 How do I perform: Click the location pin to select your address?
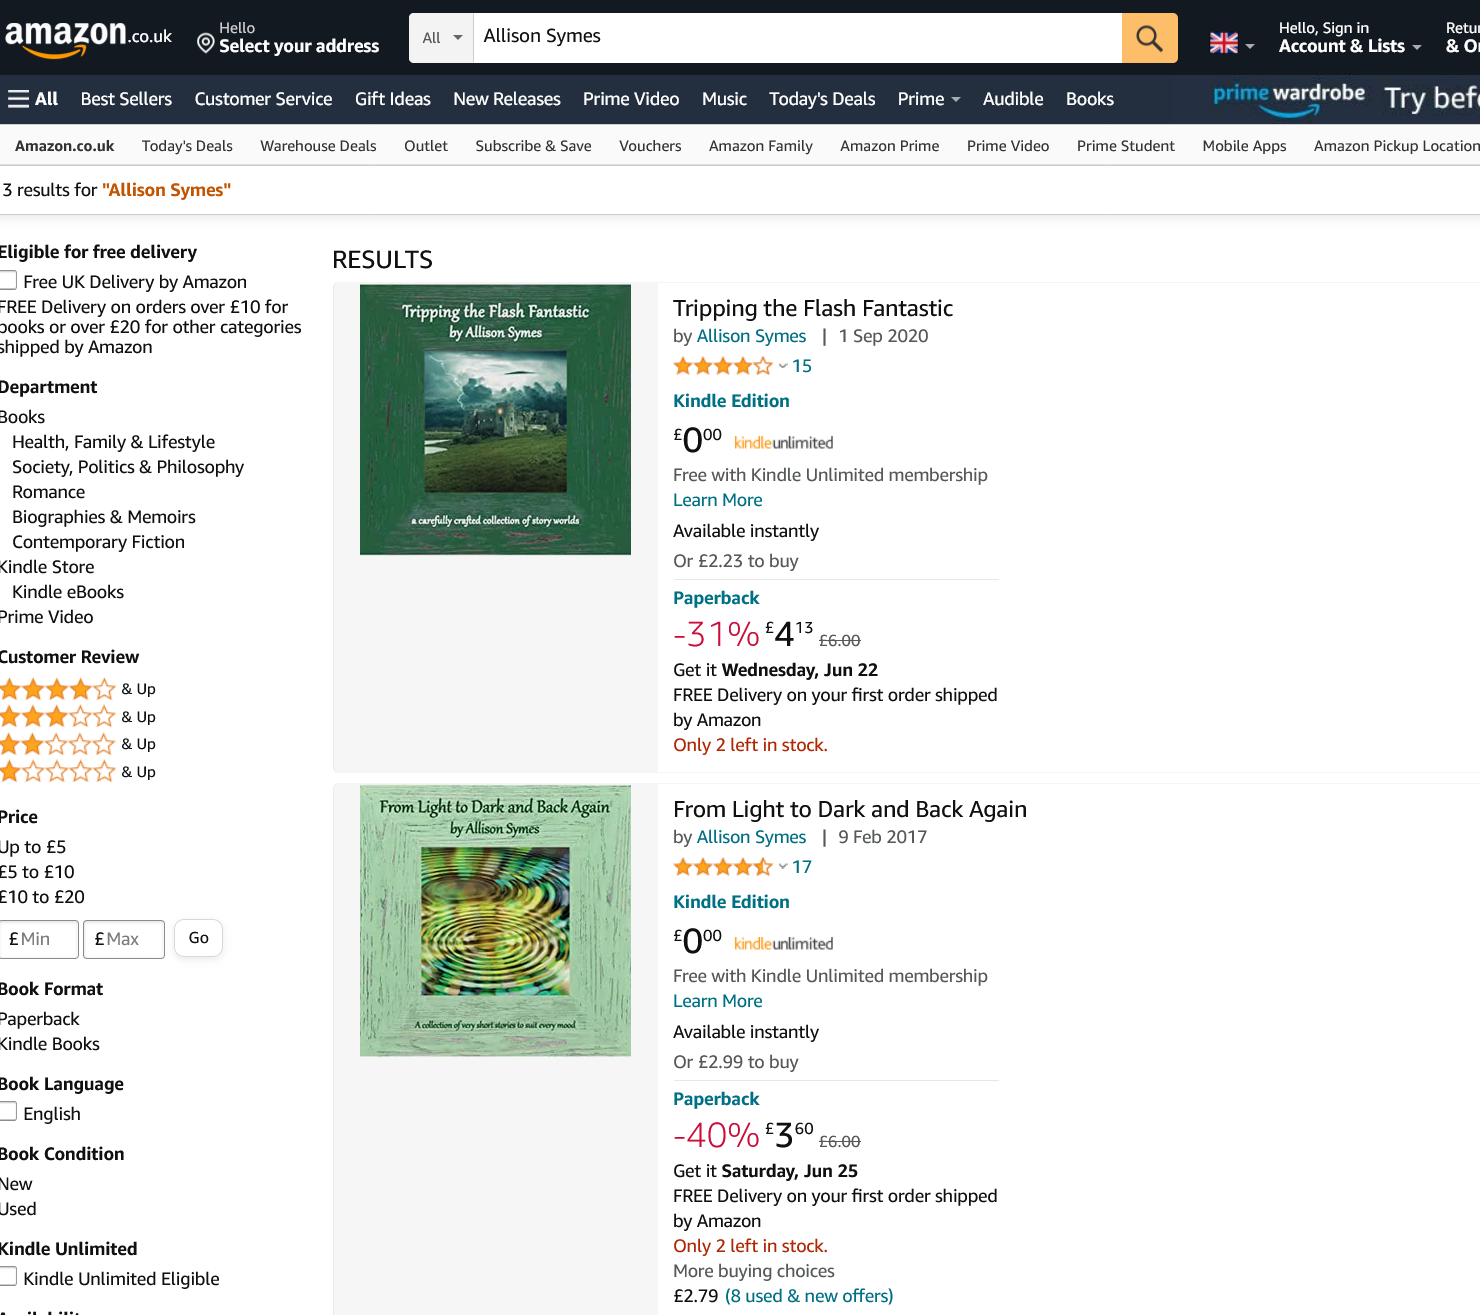(205, 42)
